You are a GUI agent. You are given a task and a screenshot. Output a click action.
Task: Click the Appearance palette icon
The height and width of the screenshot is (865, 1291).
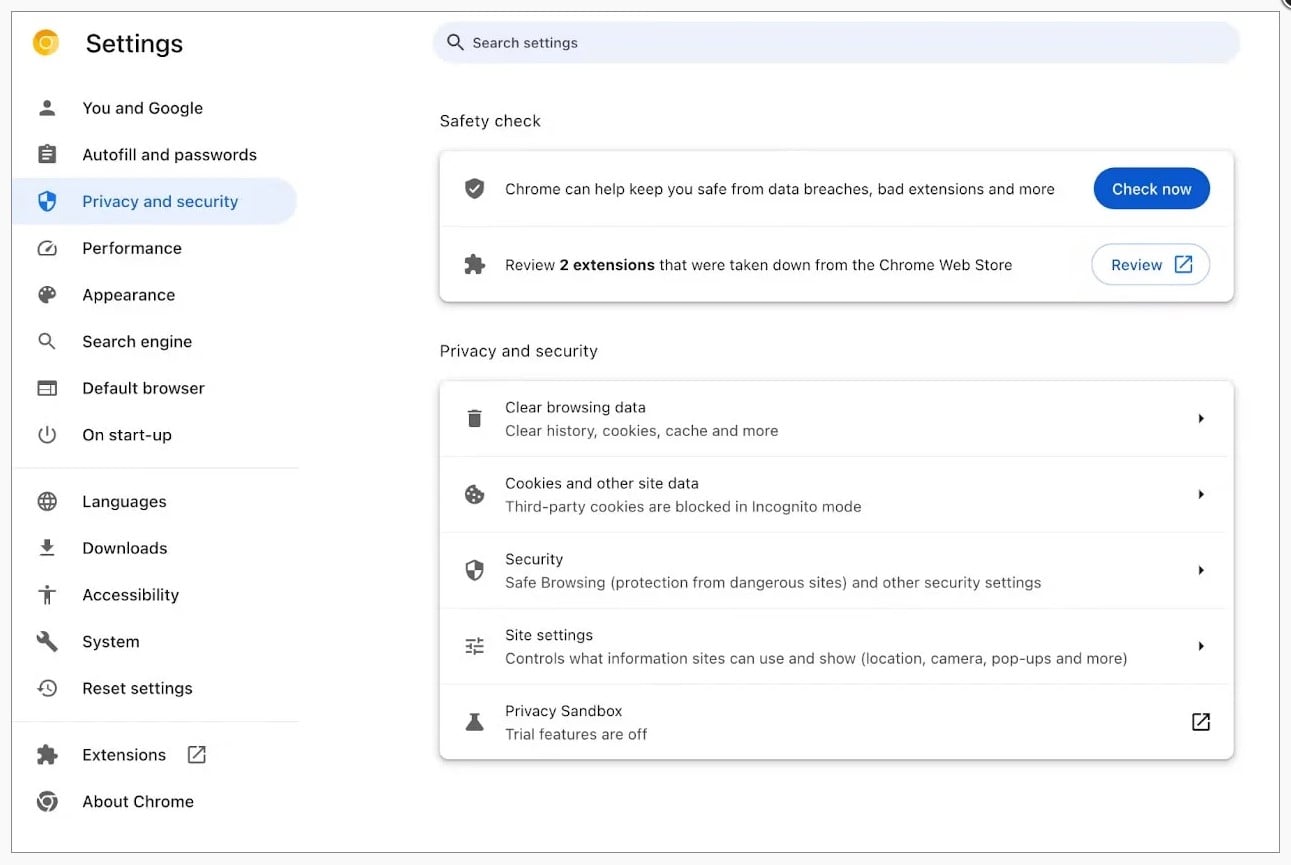point(47,295)
